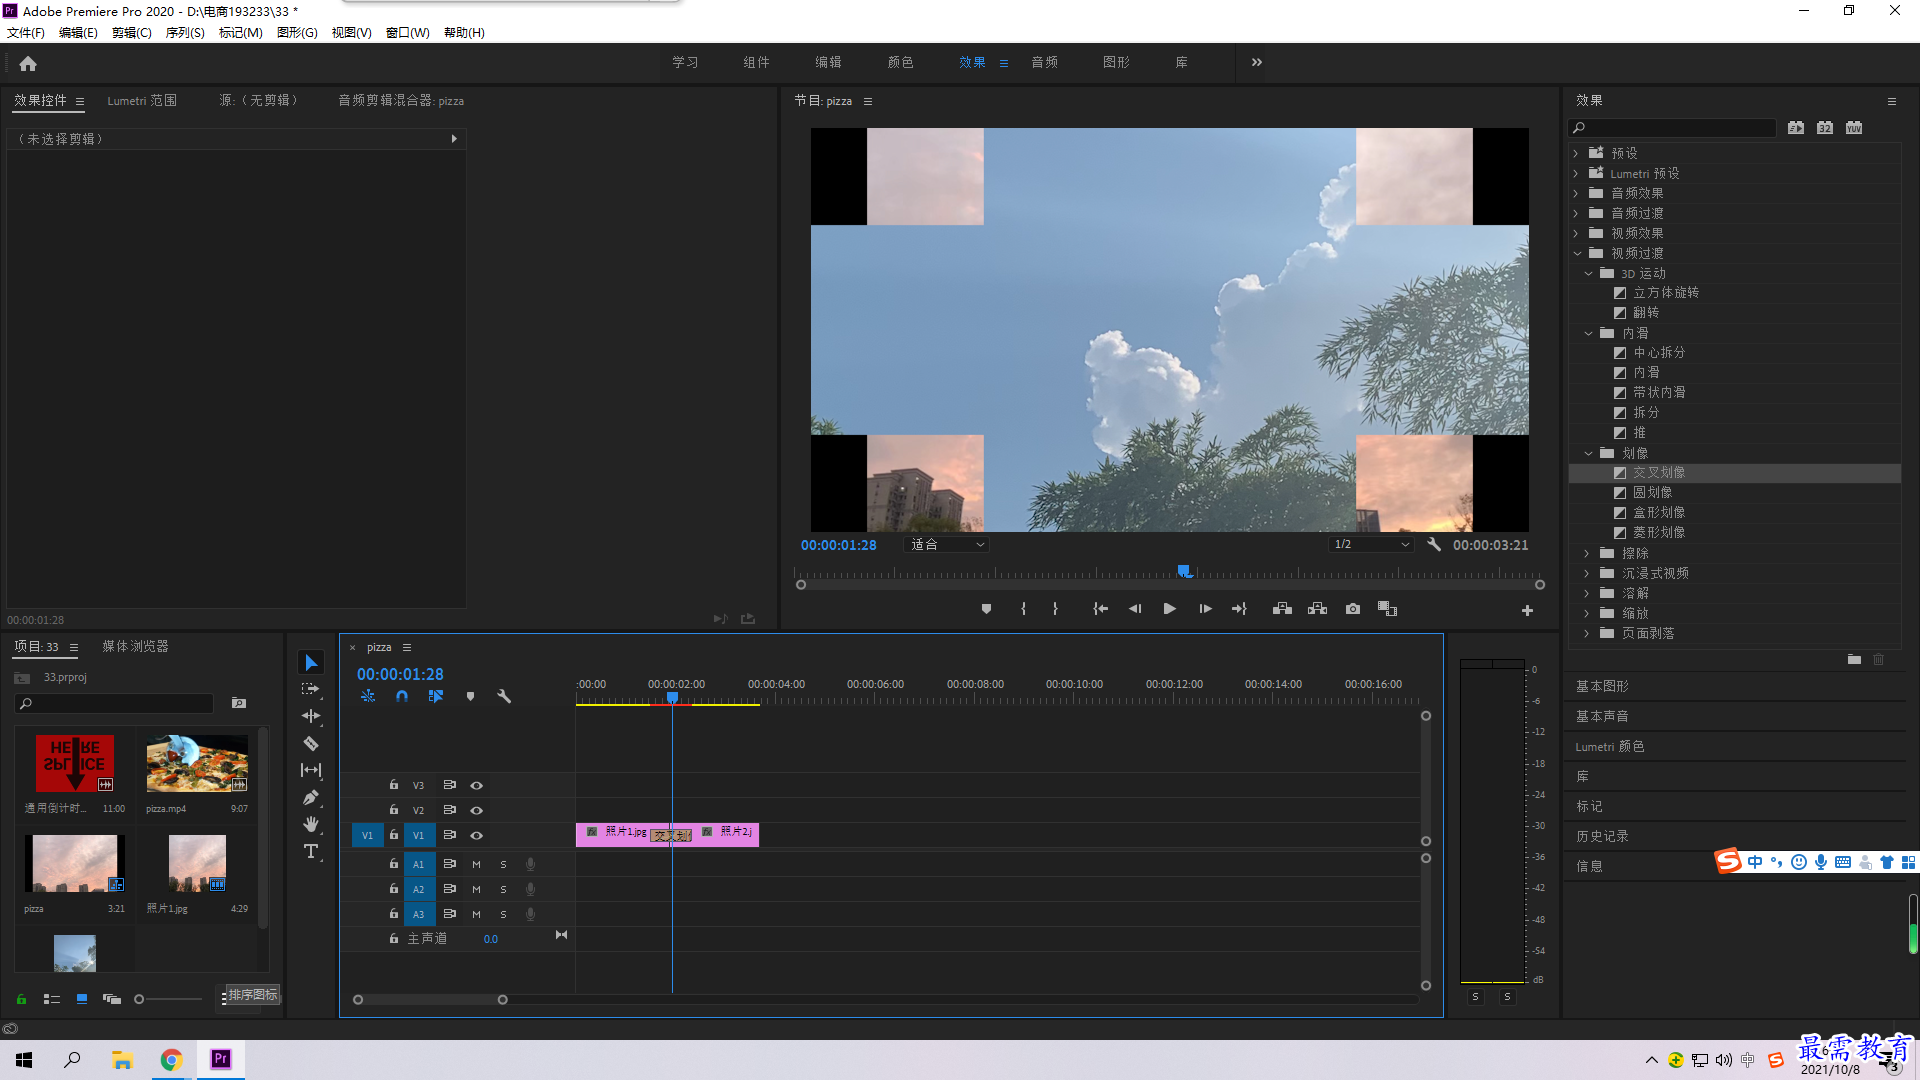1920x1080 pixels.
Task: Open the 媒体浏览器 tab
Action: (x=135, y=647)
